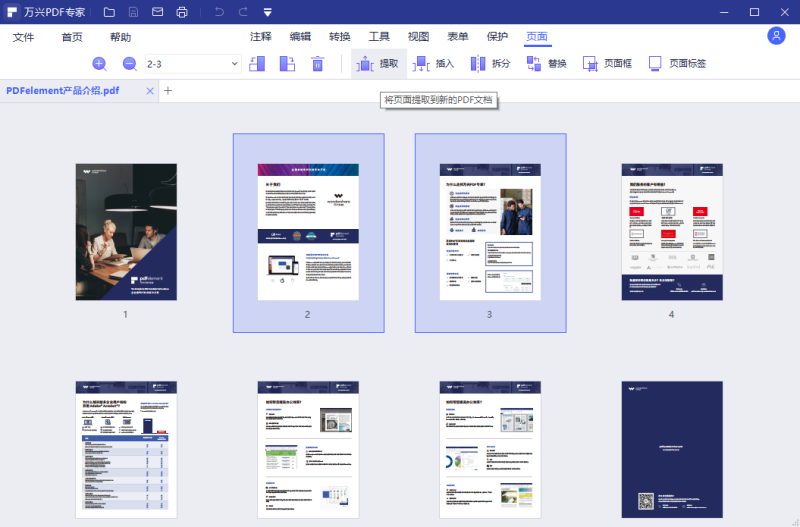Screen dimensions: 800x527
Task: Open the quick access toolbar customize arrow
Action: tap(268, 12)
